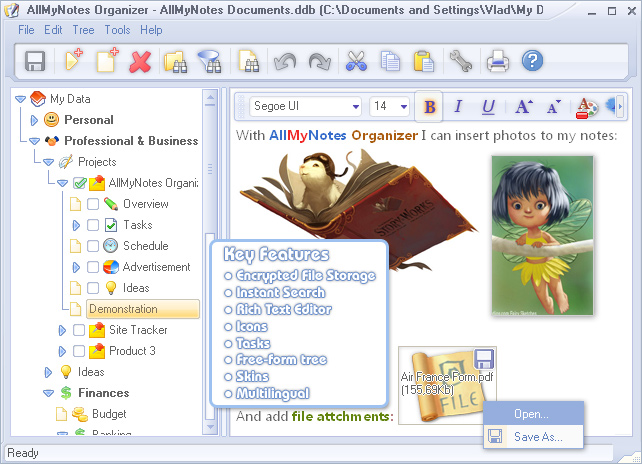Open the Tree menu
The height and width of the screenshot is (464, 642).
pos(84,30)
